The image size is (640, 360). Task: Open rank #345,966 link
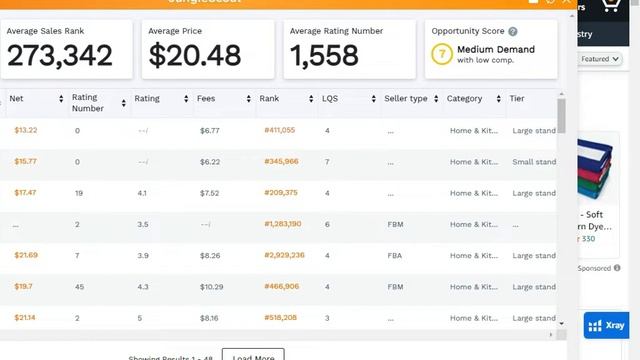click(x=281, y=161)
